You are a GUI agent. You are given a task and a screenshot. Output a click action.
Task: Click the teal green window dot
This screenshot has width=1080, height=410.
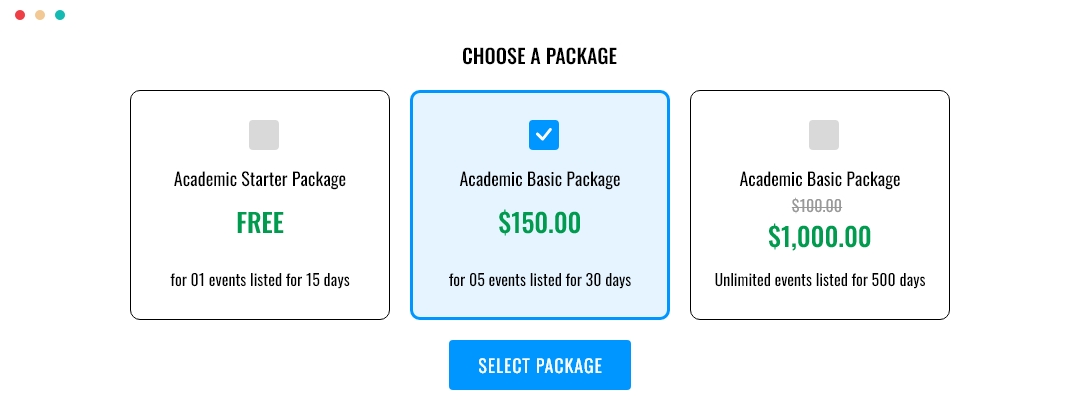click(x=60, y=15)
